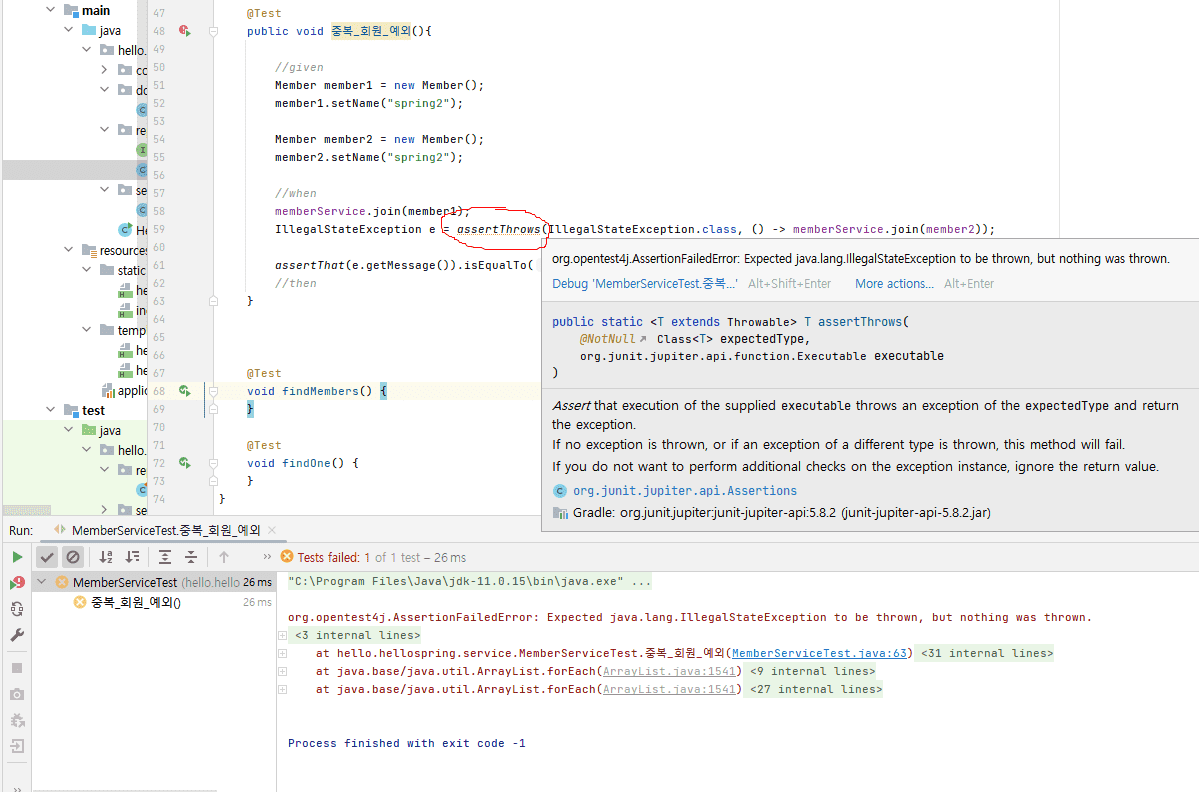Open the wrench settings in Run sidebar
This screenshot has width=1199, height=792.
[17, 635]
